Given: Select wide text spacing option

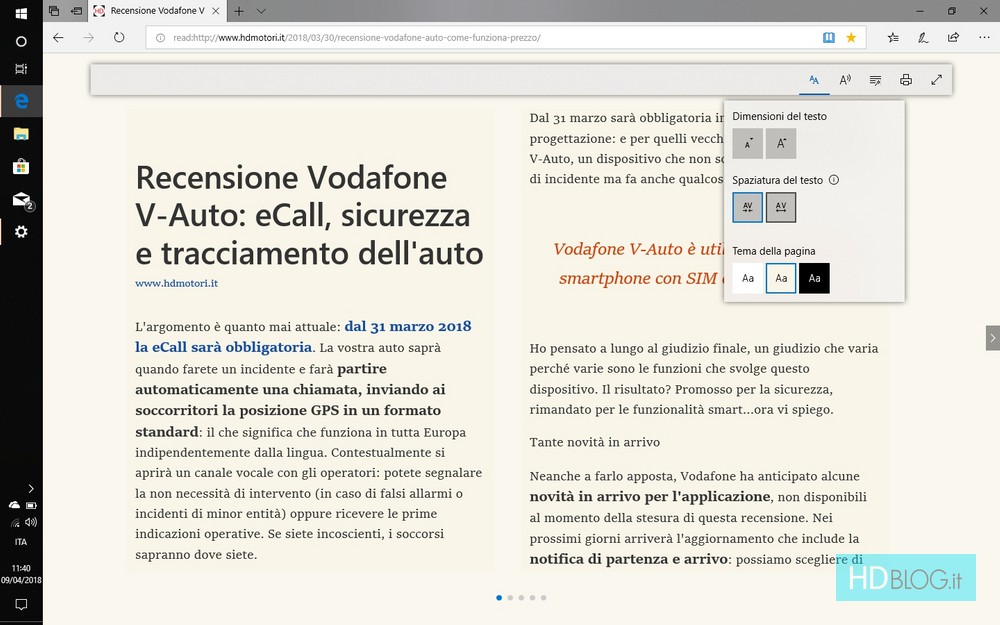Looking at the screenshot, I should click(x=781, y=207).
